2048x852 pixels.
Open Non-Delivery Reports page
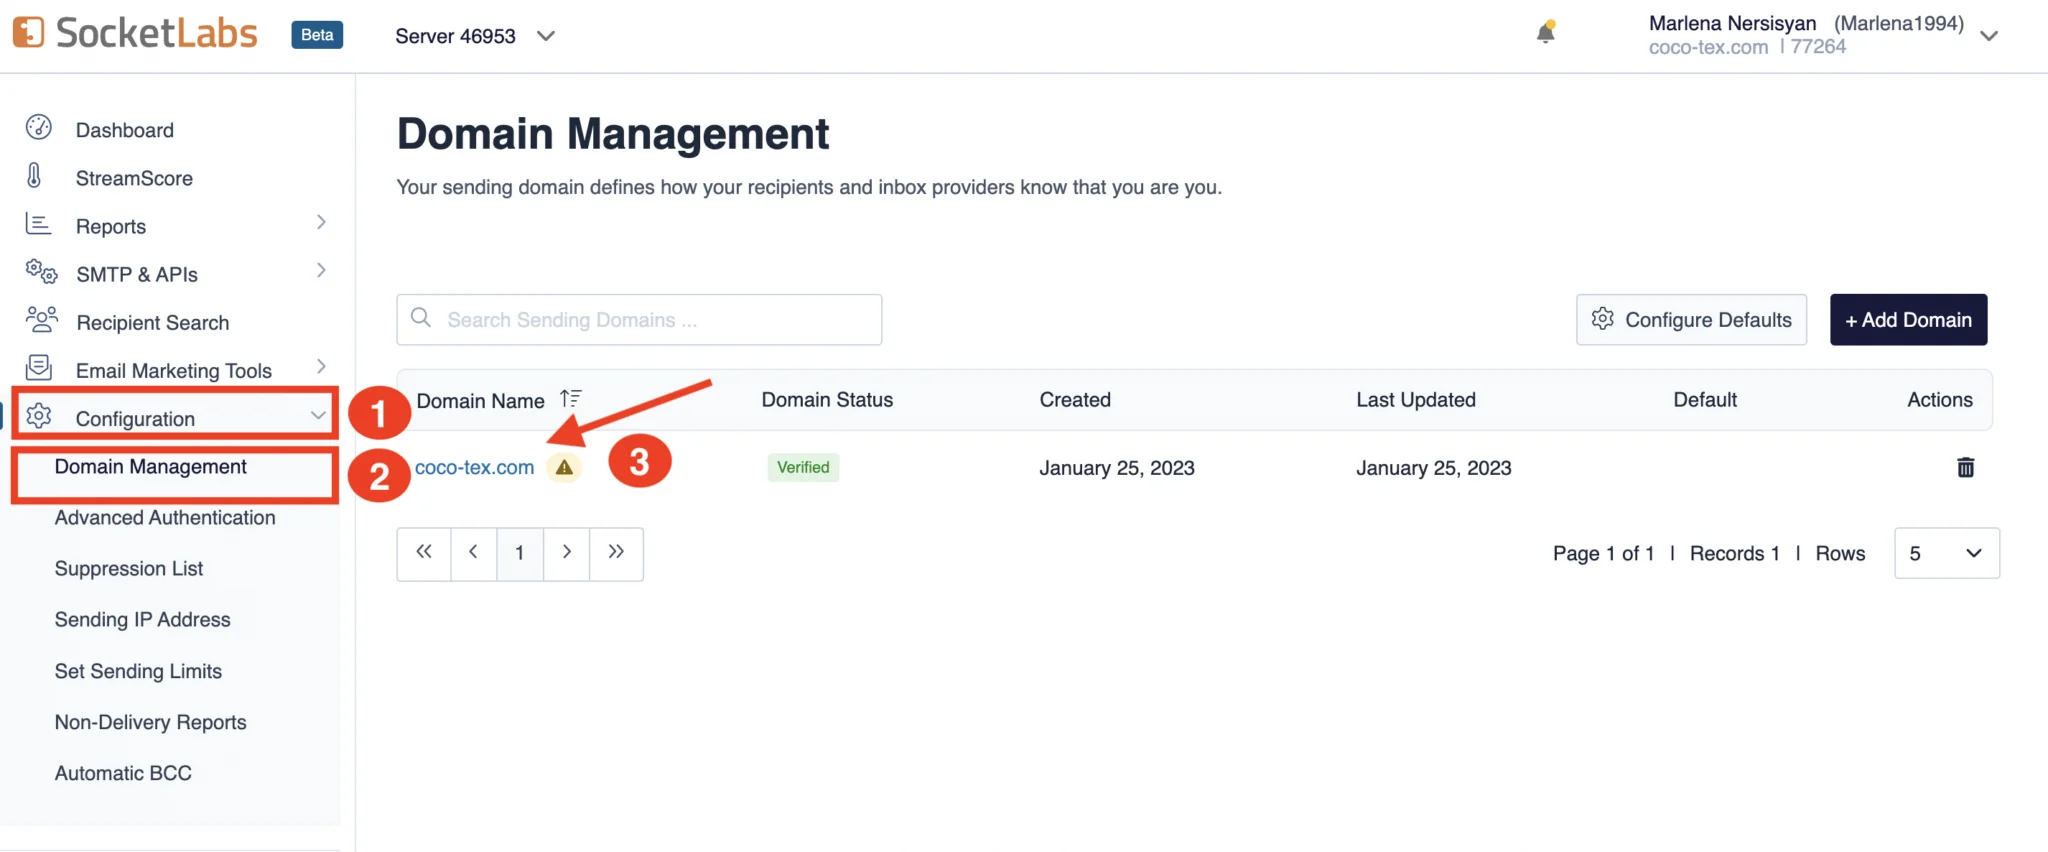(150, 722)
